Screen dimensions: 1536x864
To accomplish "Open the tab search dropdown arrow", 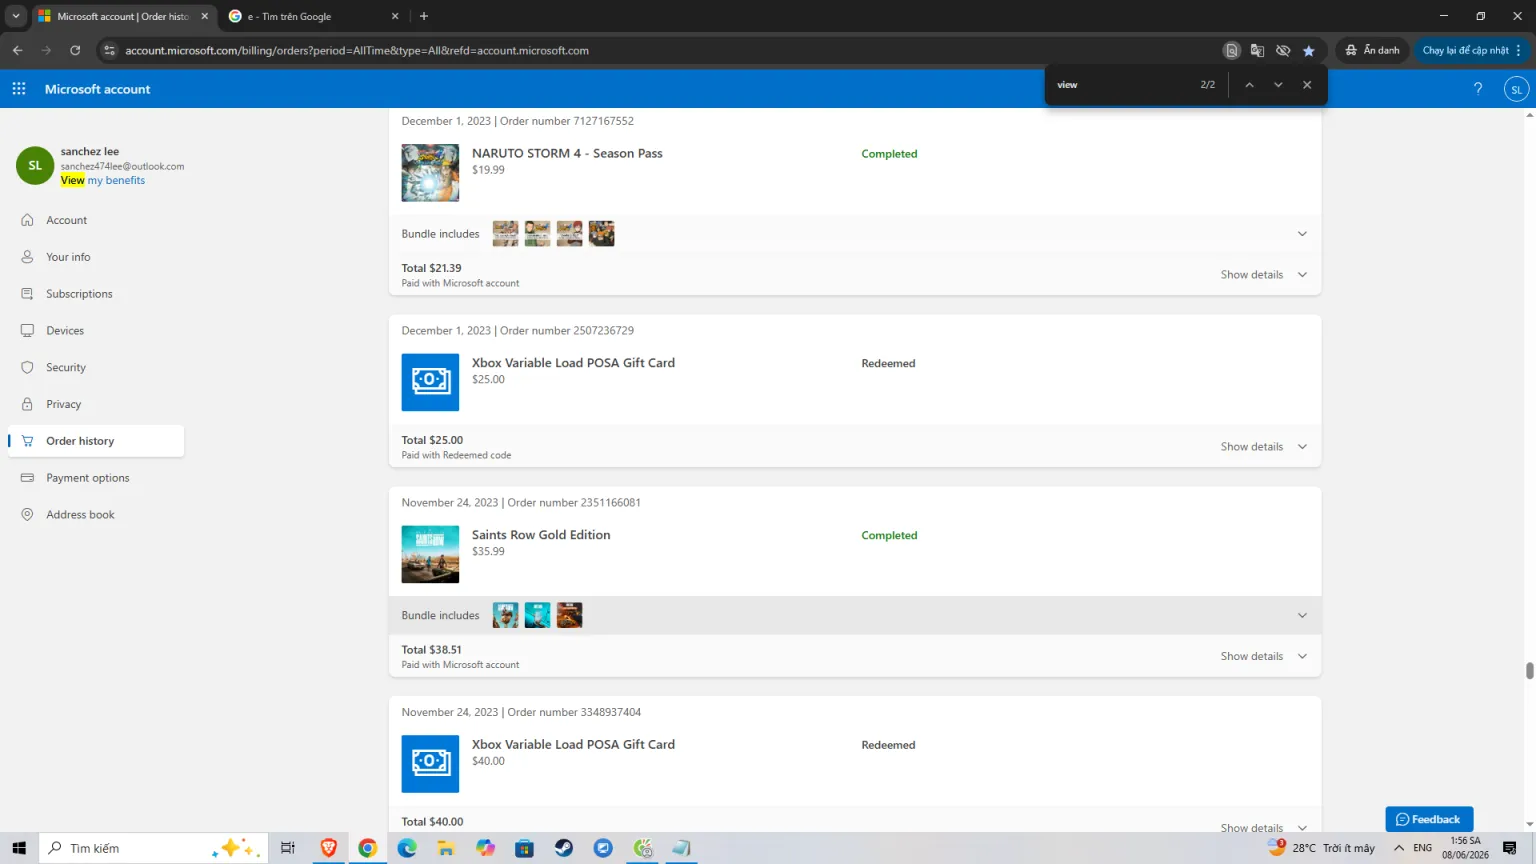I will point(16,16).
